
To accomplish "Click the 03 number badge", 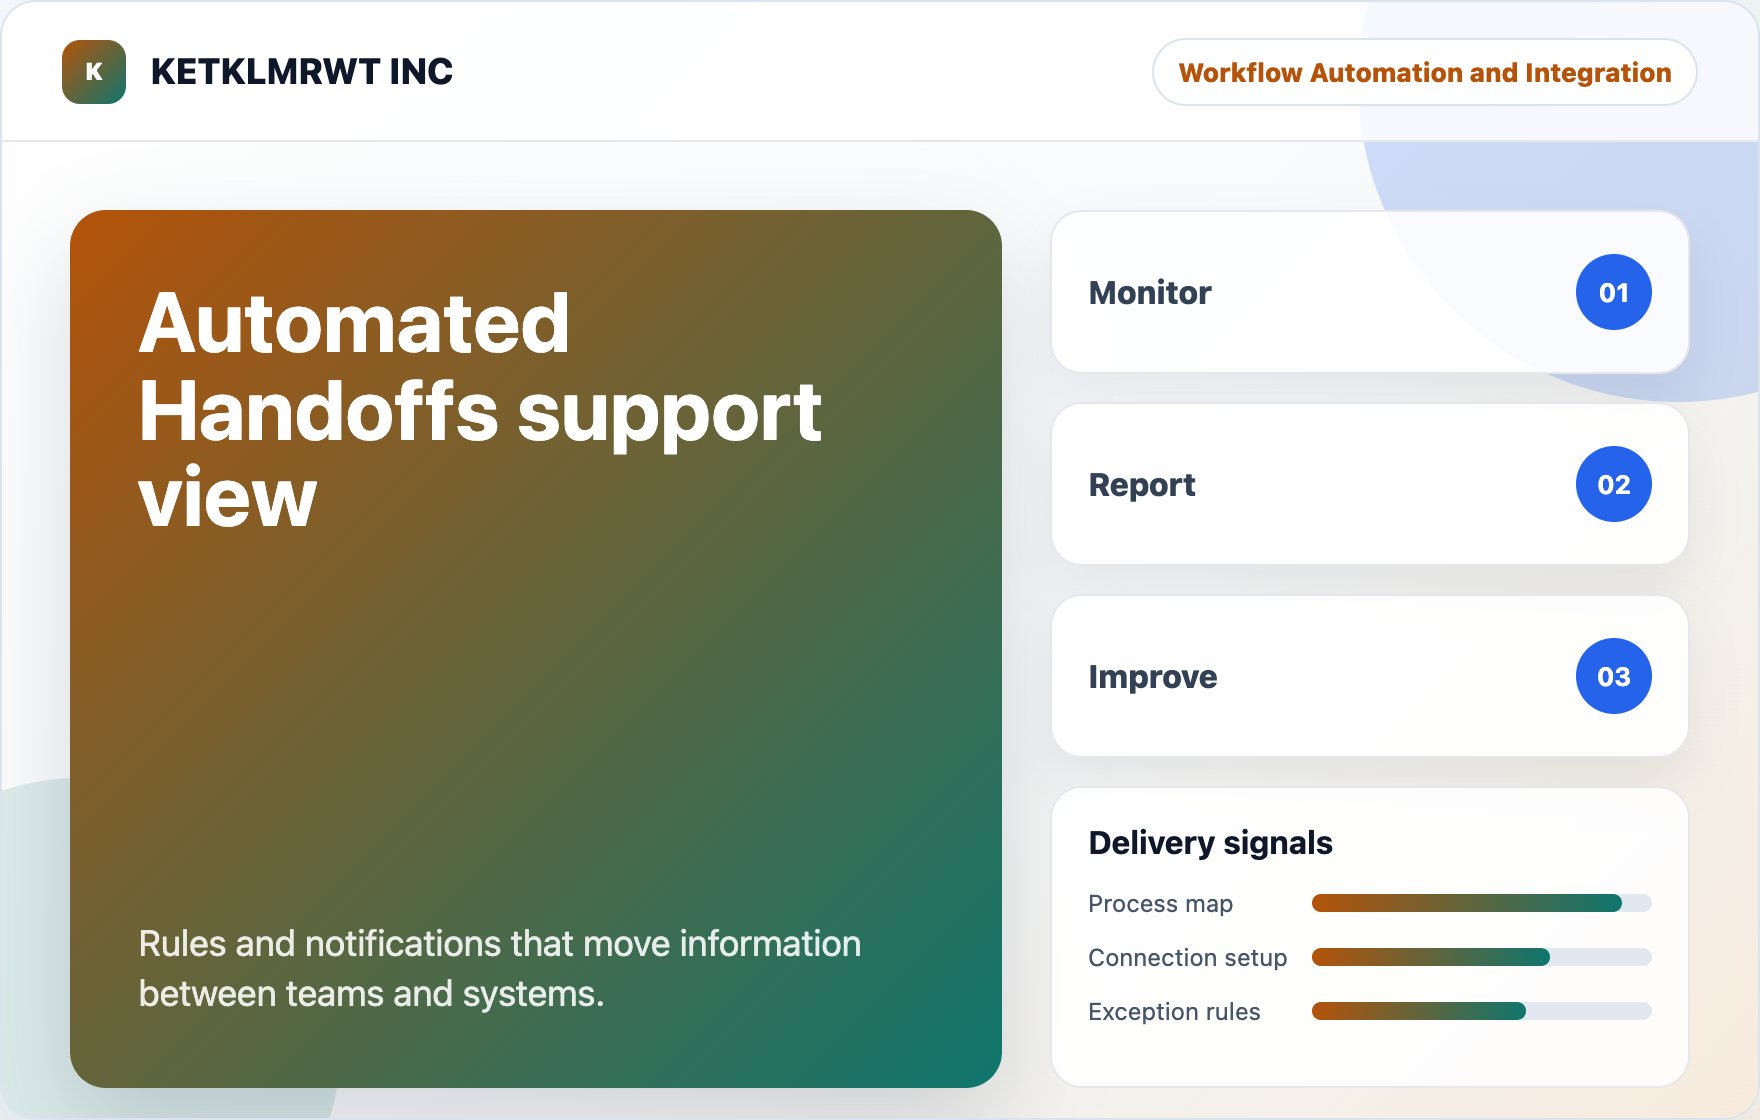I will (x=1614, y=676).
